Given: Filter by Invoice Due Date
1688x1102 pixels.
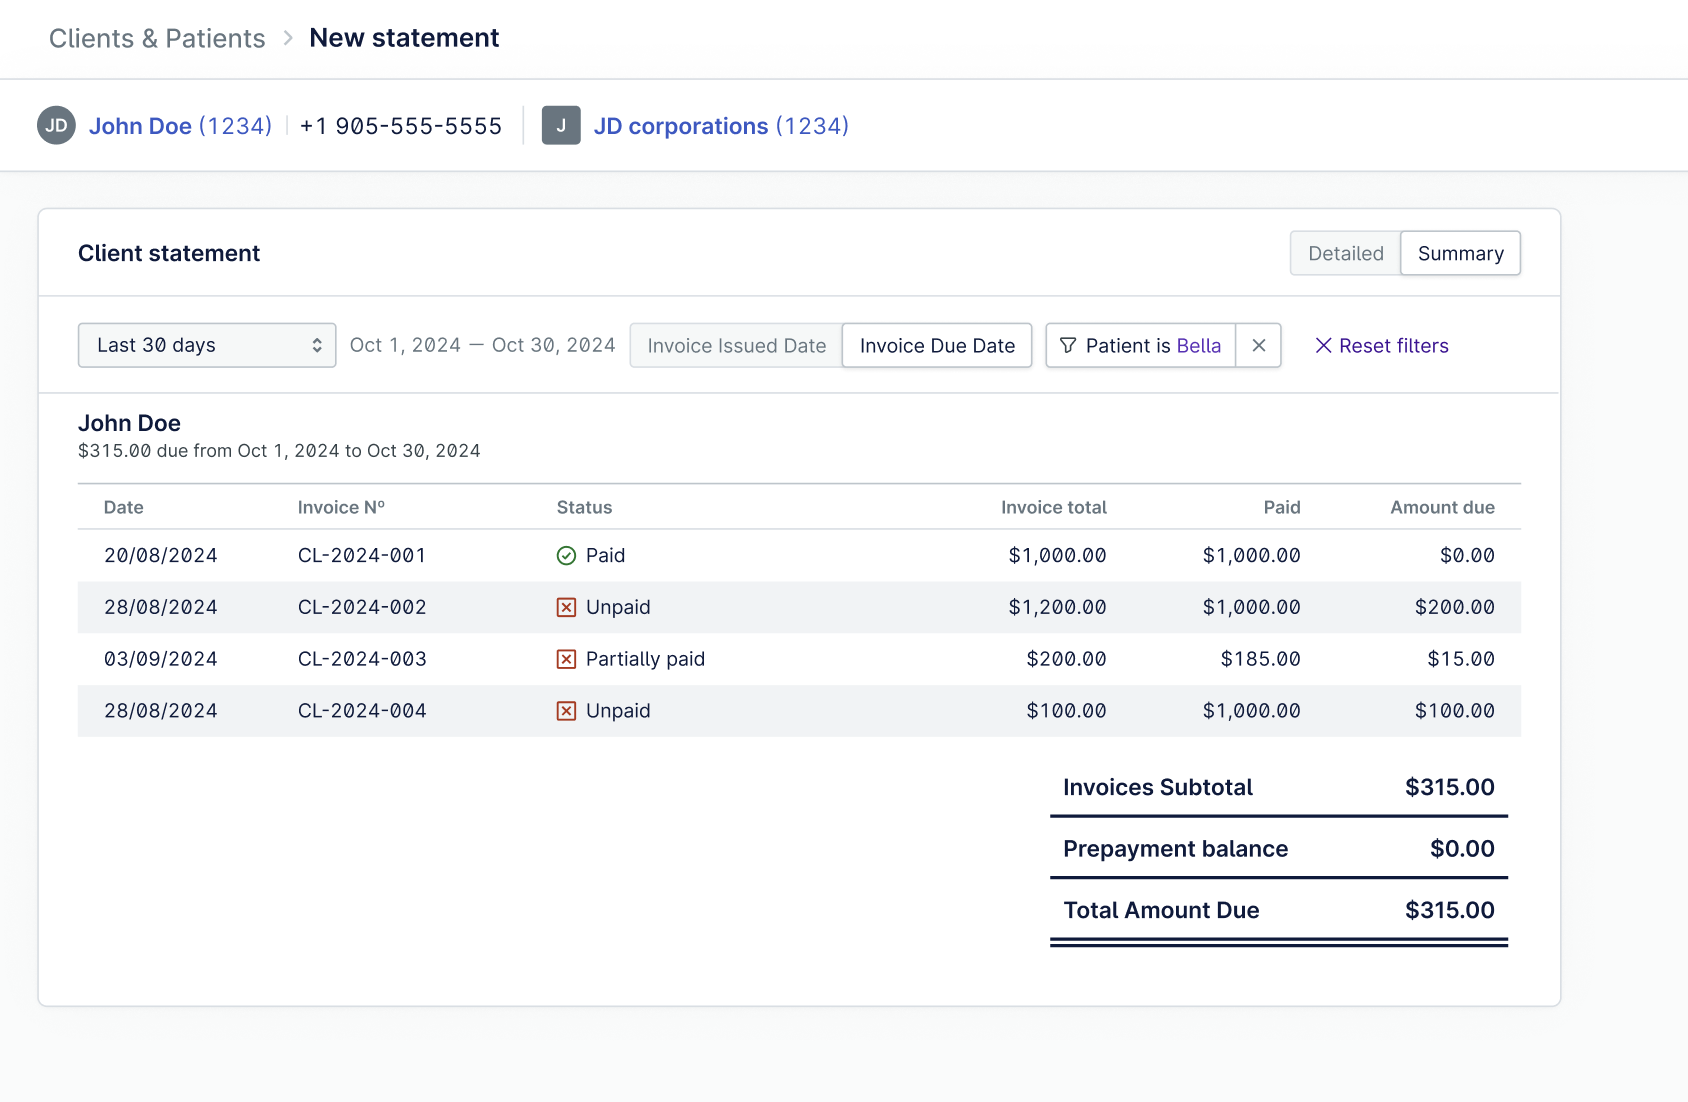Looking at the screenshot, I should coord(937,346).
